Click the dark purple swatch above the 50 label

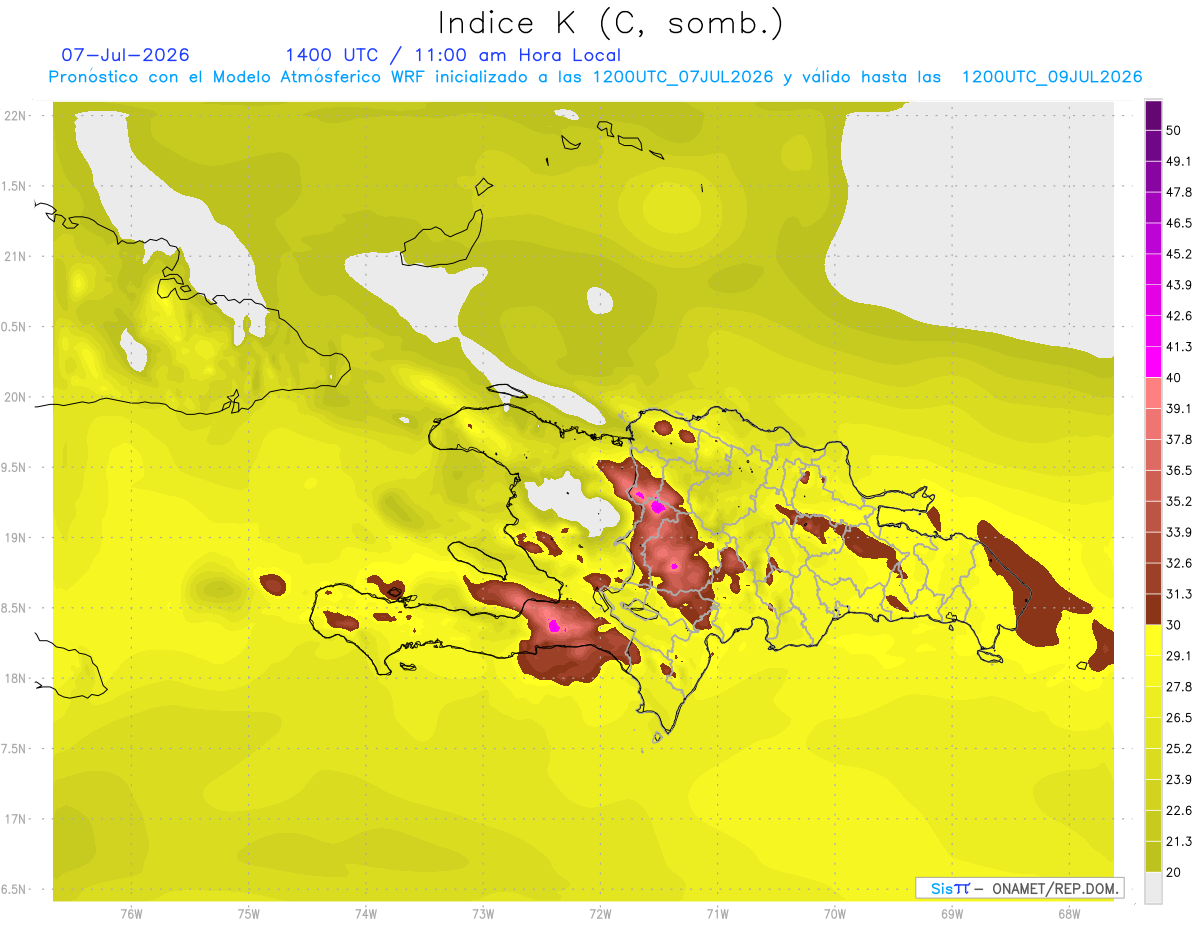pyautogui.click(x=1154, y=115)
